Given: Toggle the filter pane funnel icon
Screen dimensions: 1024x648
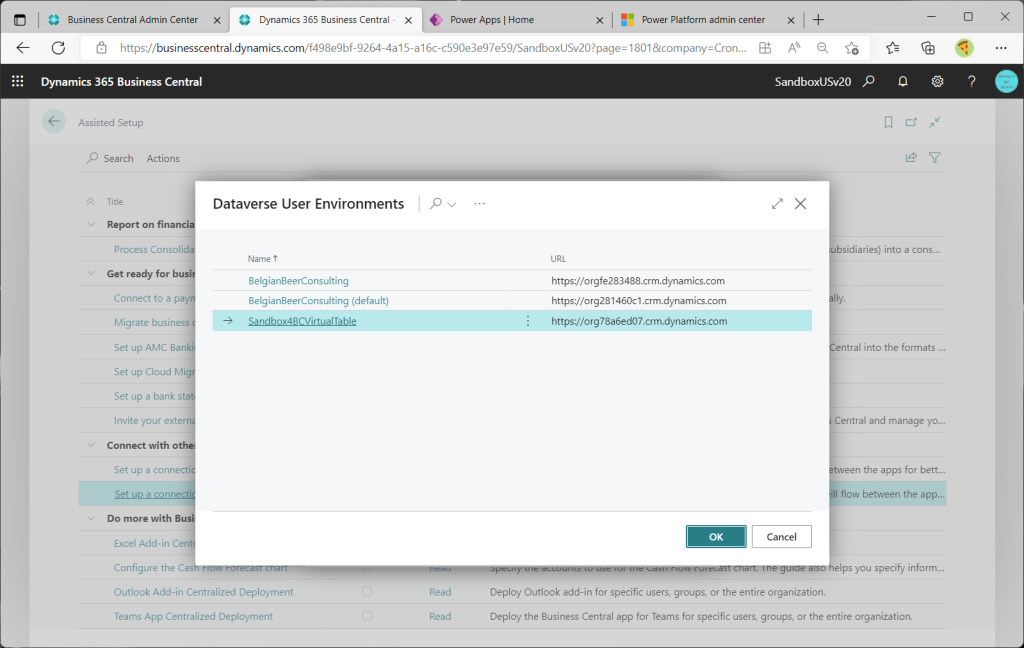Looking at the screenshot, I should [x=935, y=157].
